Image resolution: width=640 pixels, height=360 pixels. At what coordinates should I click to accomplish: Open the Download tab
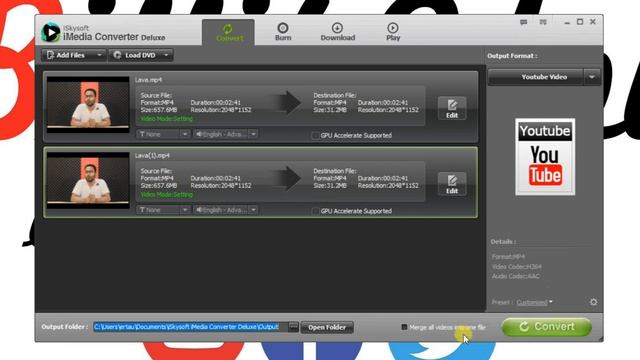point(338,32)
